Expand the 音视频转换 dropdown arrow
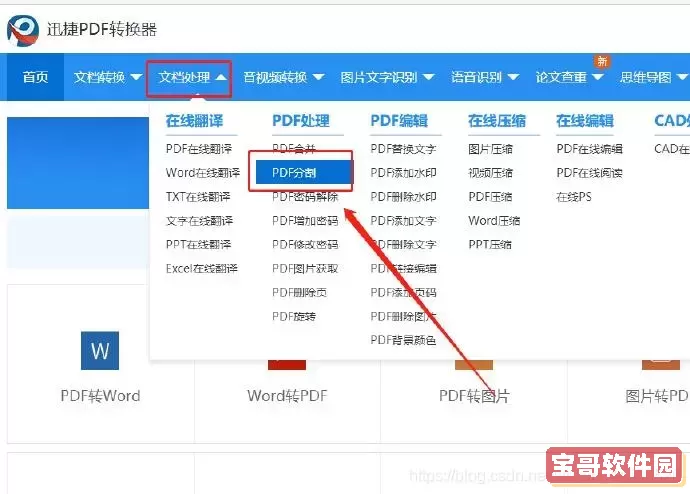 pos(319,77)
